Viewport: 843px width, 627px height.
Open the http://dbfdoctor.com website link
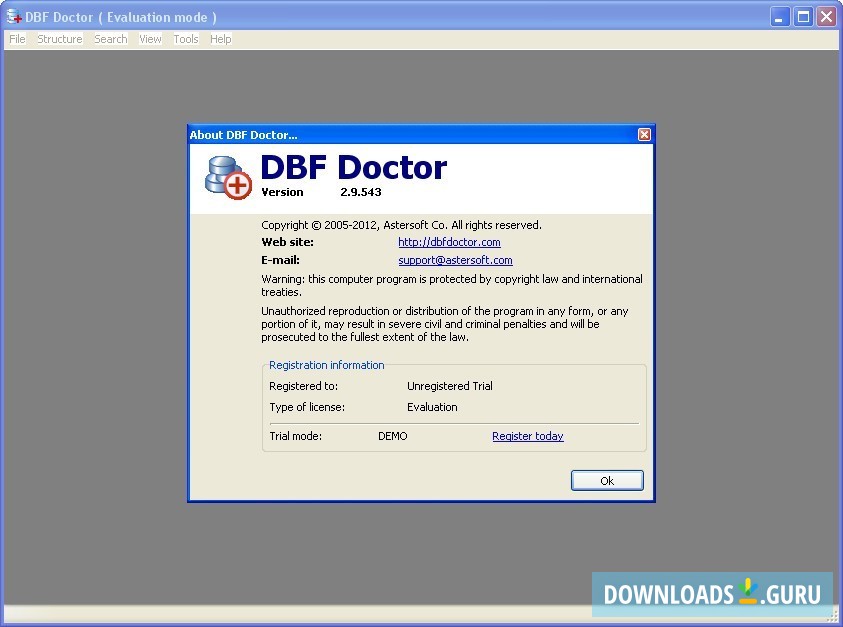tap(449, 242)
